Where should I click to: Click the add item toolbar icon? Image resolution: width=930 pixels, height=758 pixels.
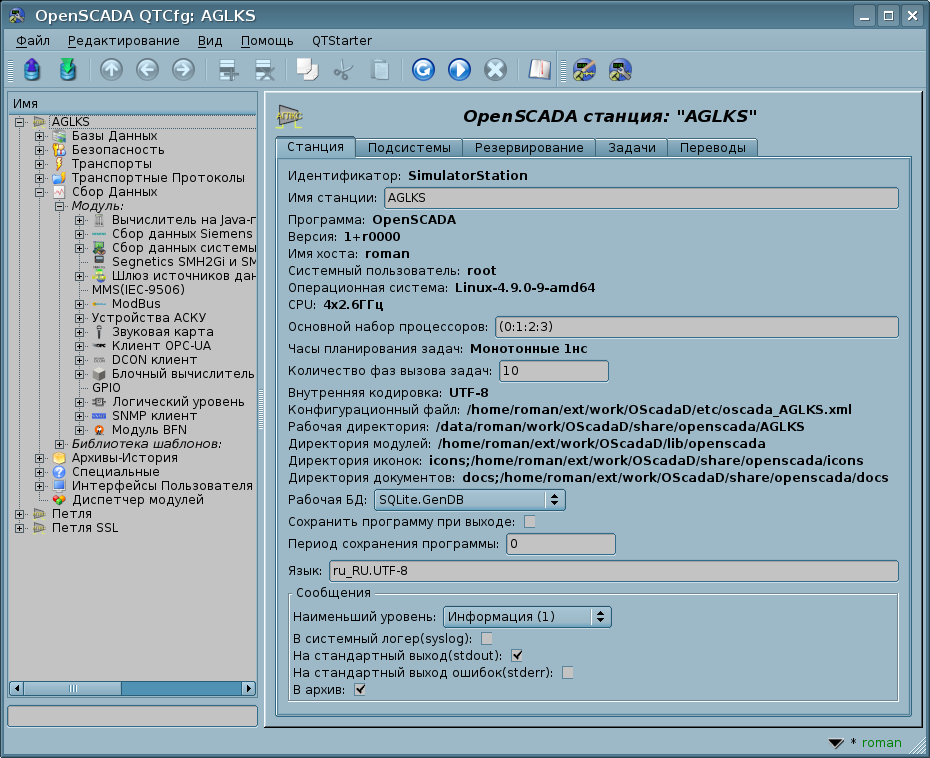[x=228, y=70]
